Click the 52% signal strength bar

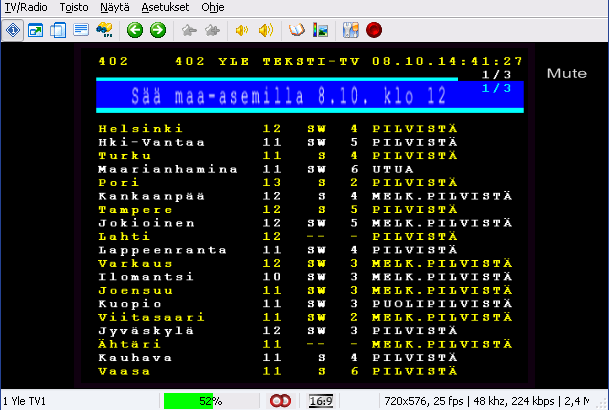tap(210, 401)
